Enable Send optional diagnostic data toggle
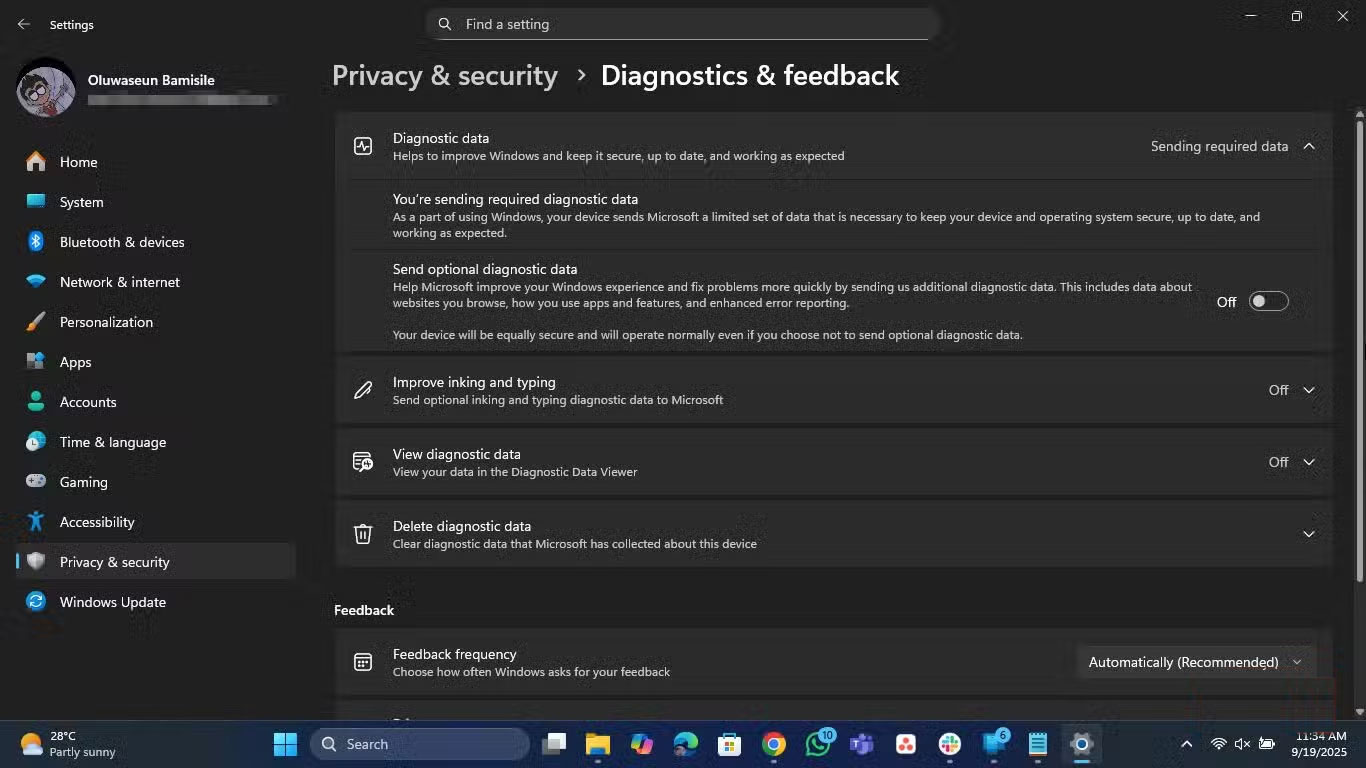Screen dimensions: 1366x768 click(1268, 302)
